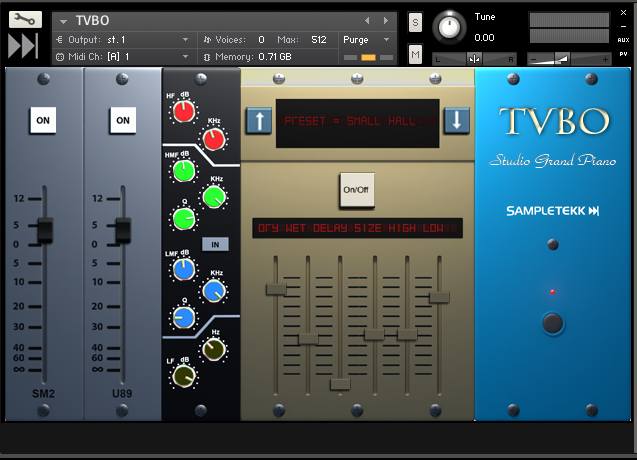Toggle the M mute button

415,54
